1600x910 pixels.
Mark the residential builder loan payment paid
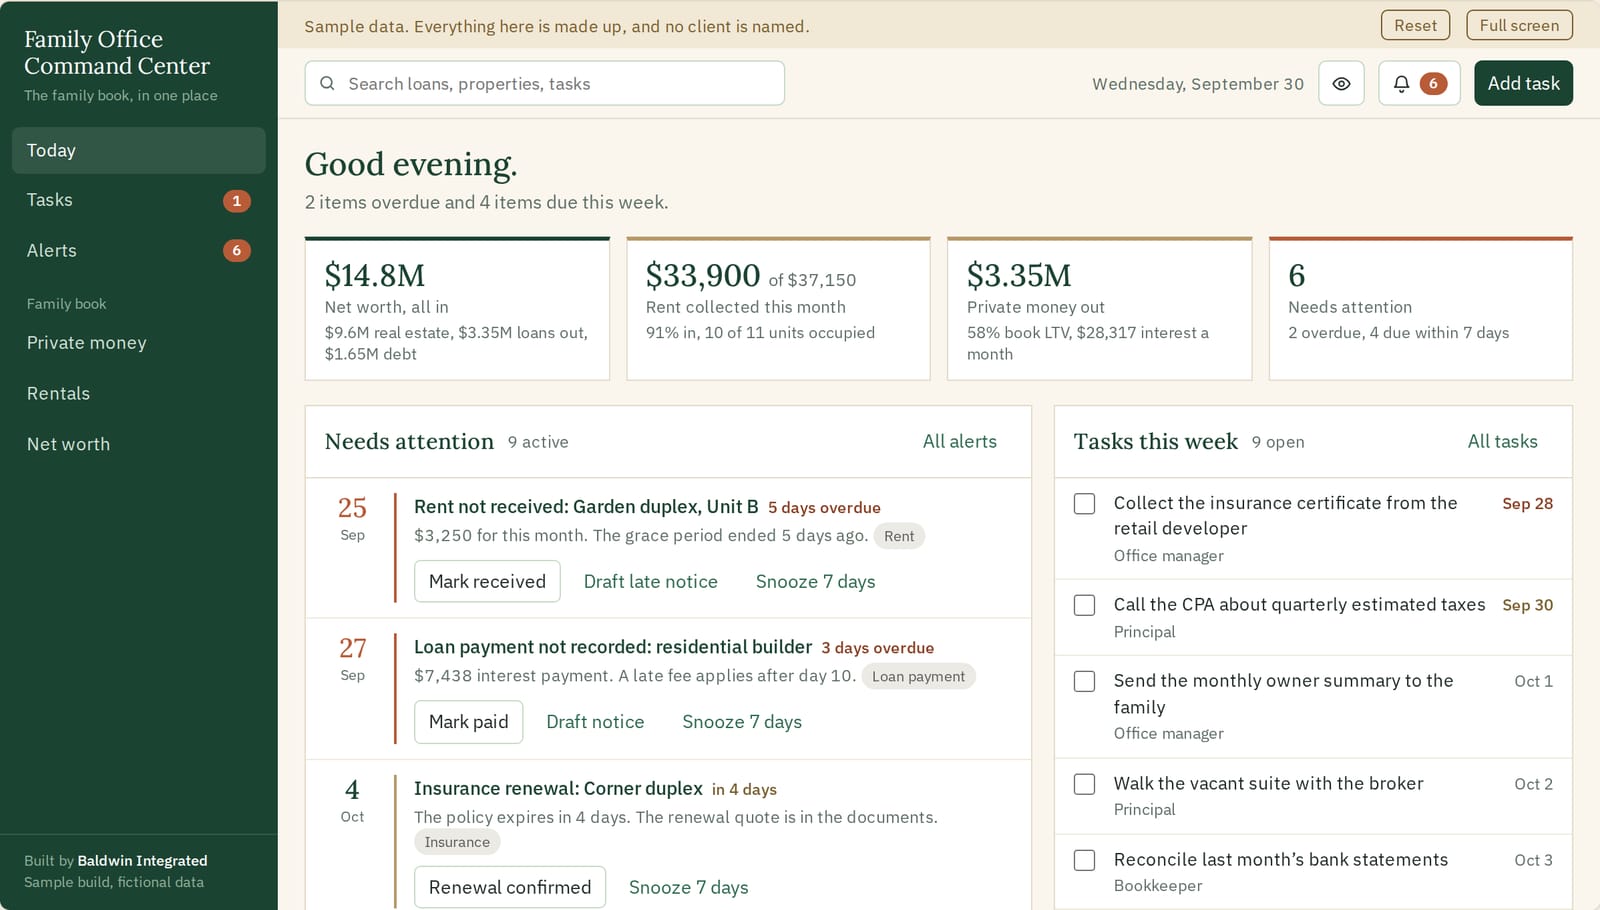[x=468, y=722]
